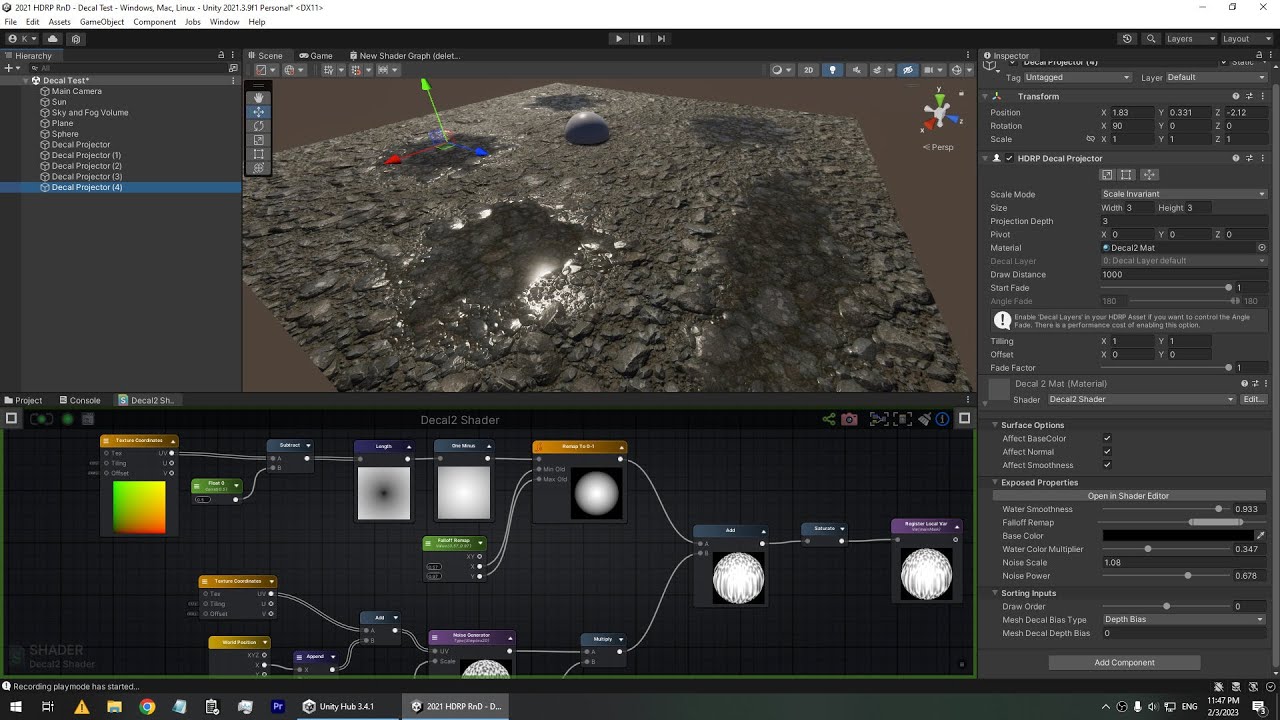Click the Base Color swatch
The image size is (1280, 720).
point(1178,536)
